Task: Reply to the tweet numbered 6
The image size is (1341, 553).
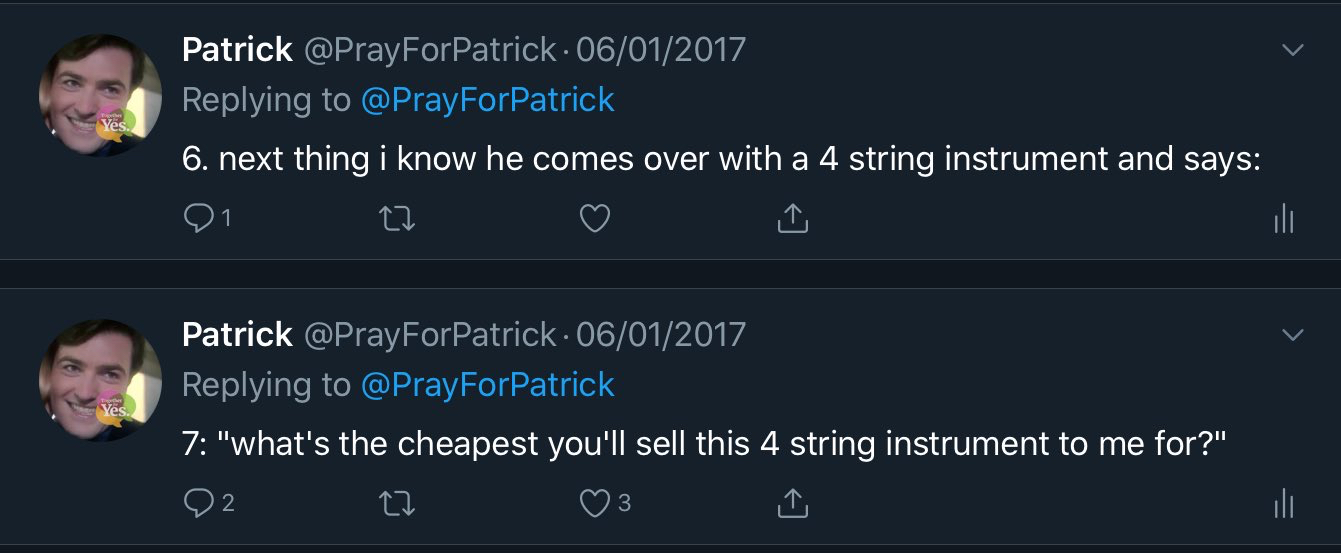Action: click(200, 218)
